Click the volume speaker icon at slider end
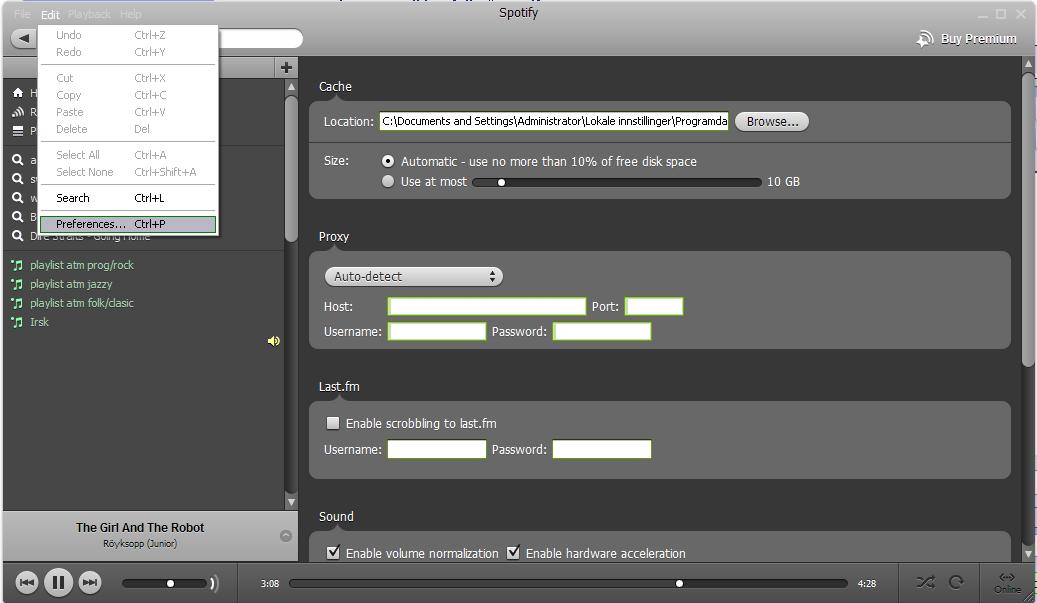1037x603 pixels. pyautogui.click(x=214, y=583)
